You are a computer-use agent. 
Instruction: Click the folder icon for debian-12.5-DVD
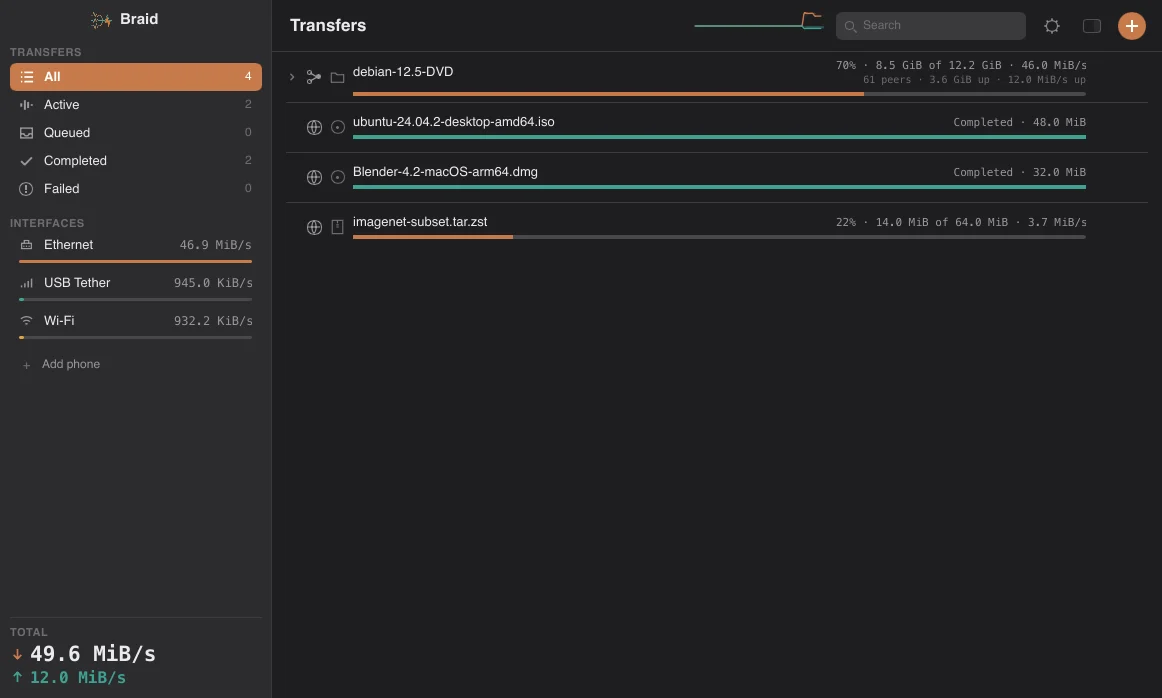tap(337, 78)
